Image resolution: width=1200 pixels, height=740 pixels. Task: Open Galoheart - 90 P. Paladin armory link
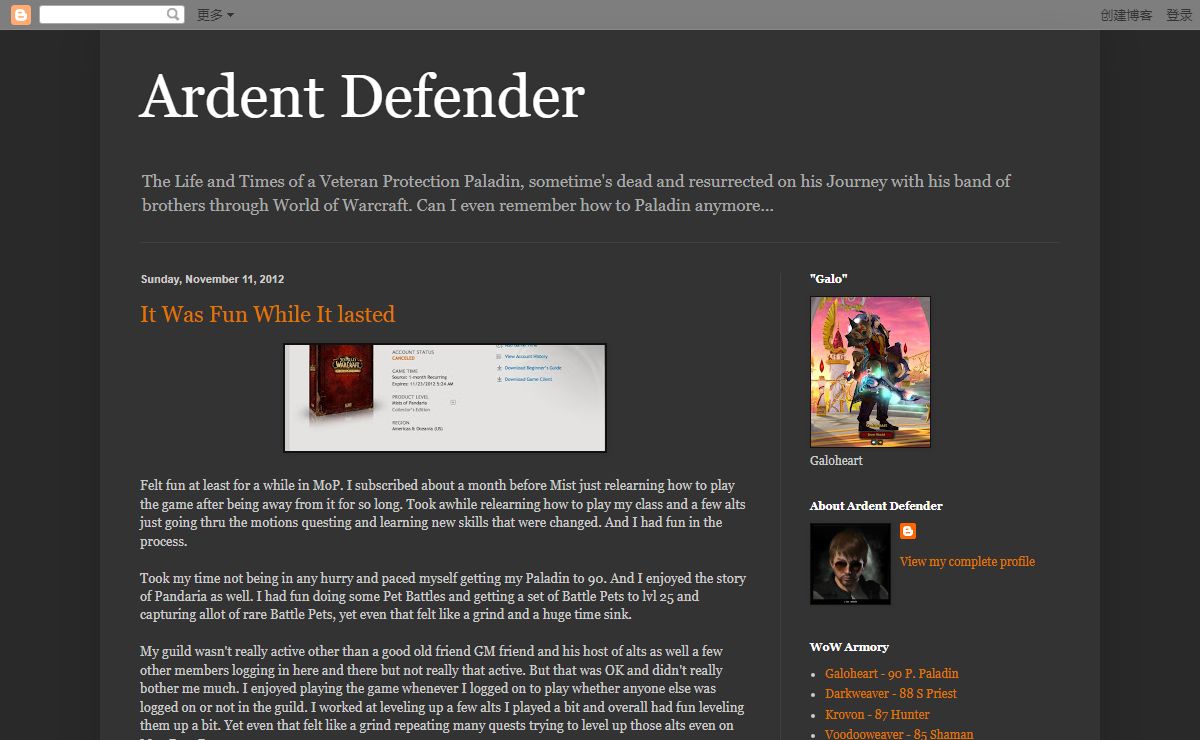tap(892, 673)
